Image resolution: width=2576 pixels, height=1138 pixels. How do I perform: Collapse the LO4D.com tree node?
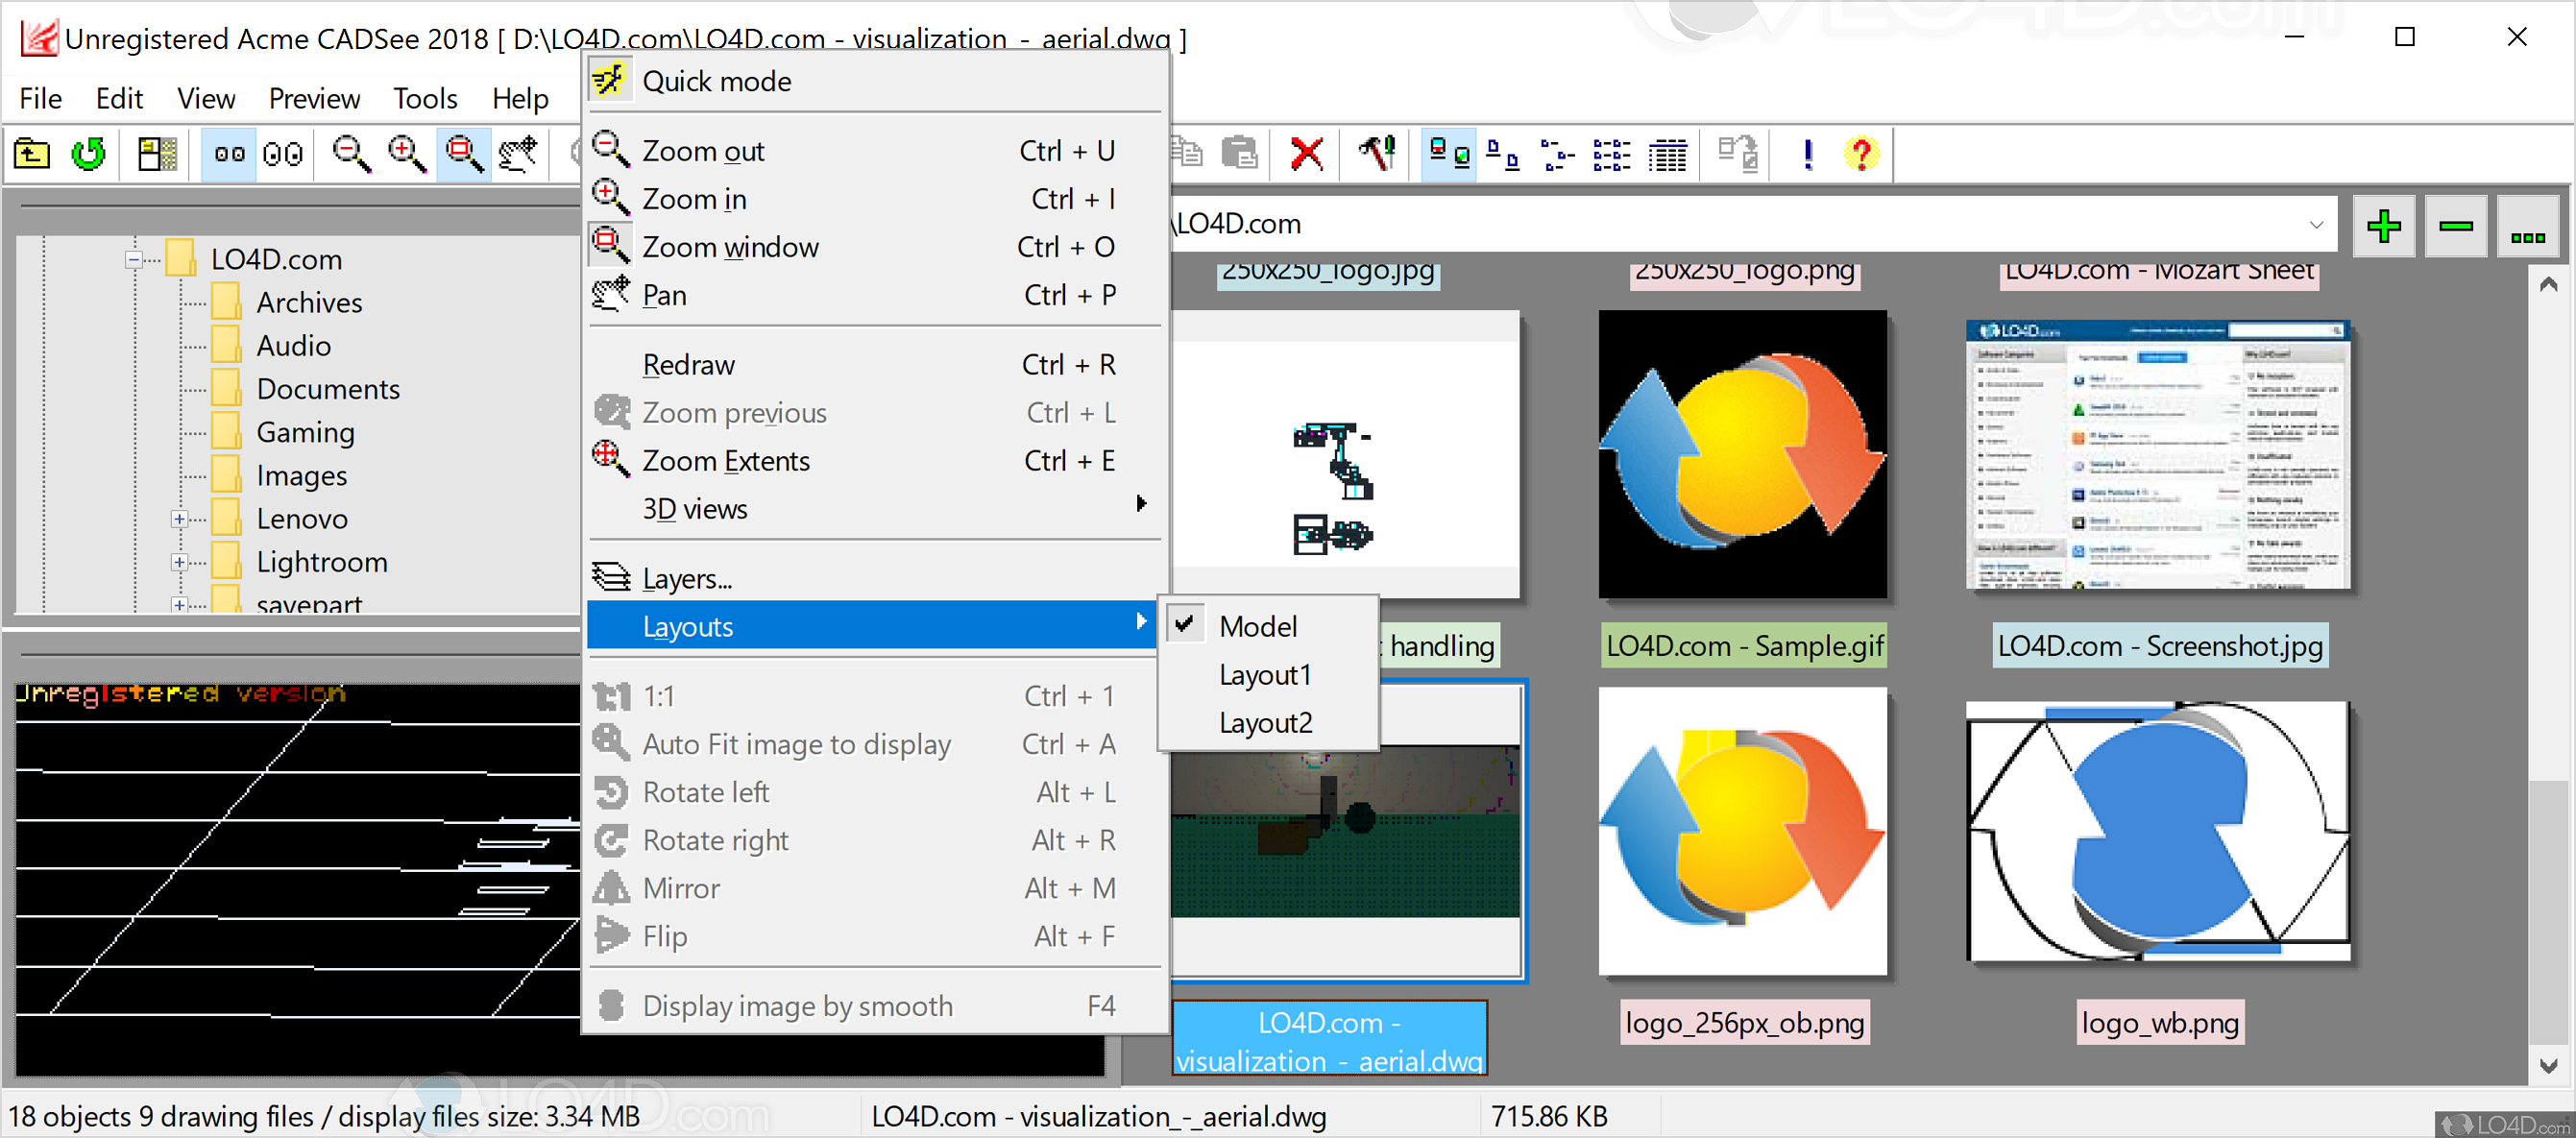tap(133, 259)
